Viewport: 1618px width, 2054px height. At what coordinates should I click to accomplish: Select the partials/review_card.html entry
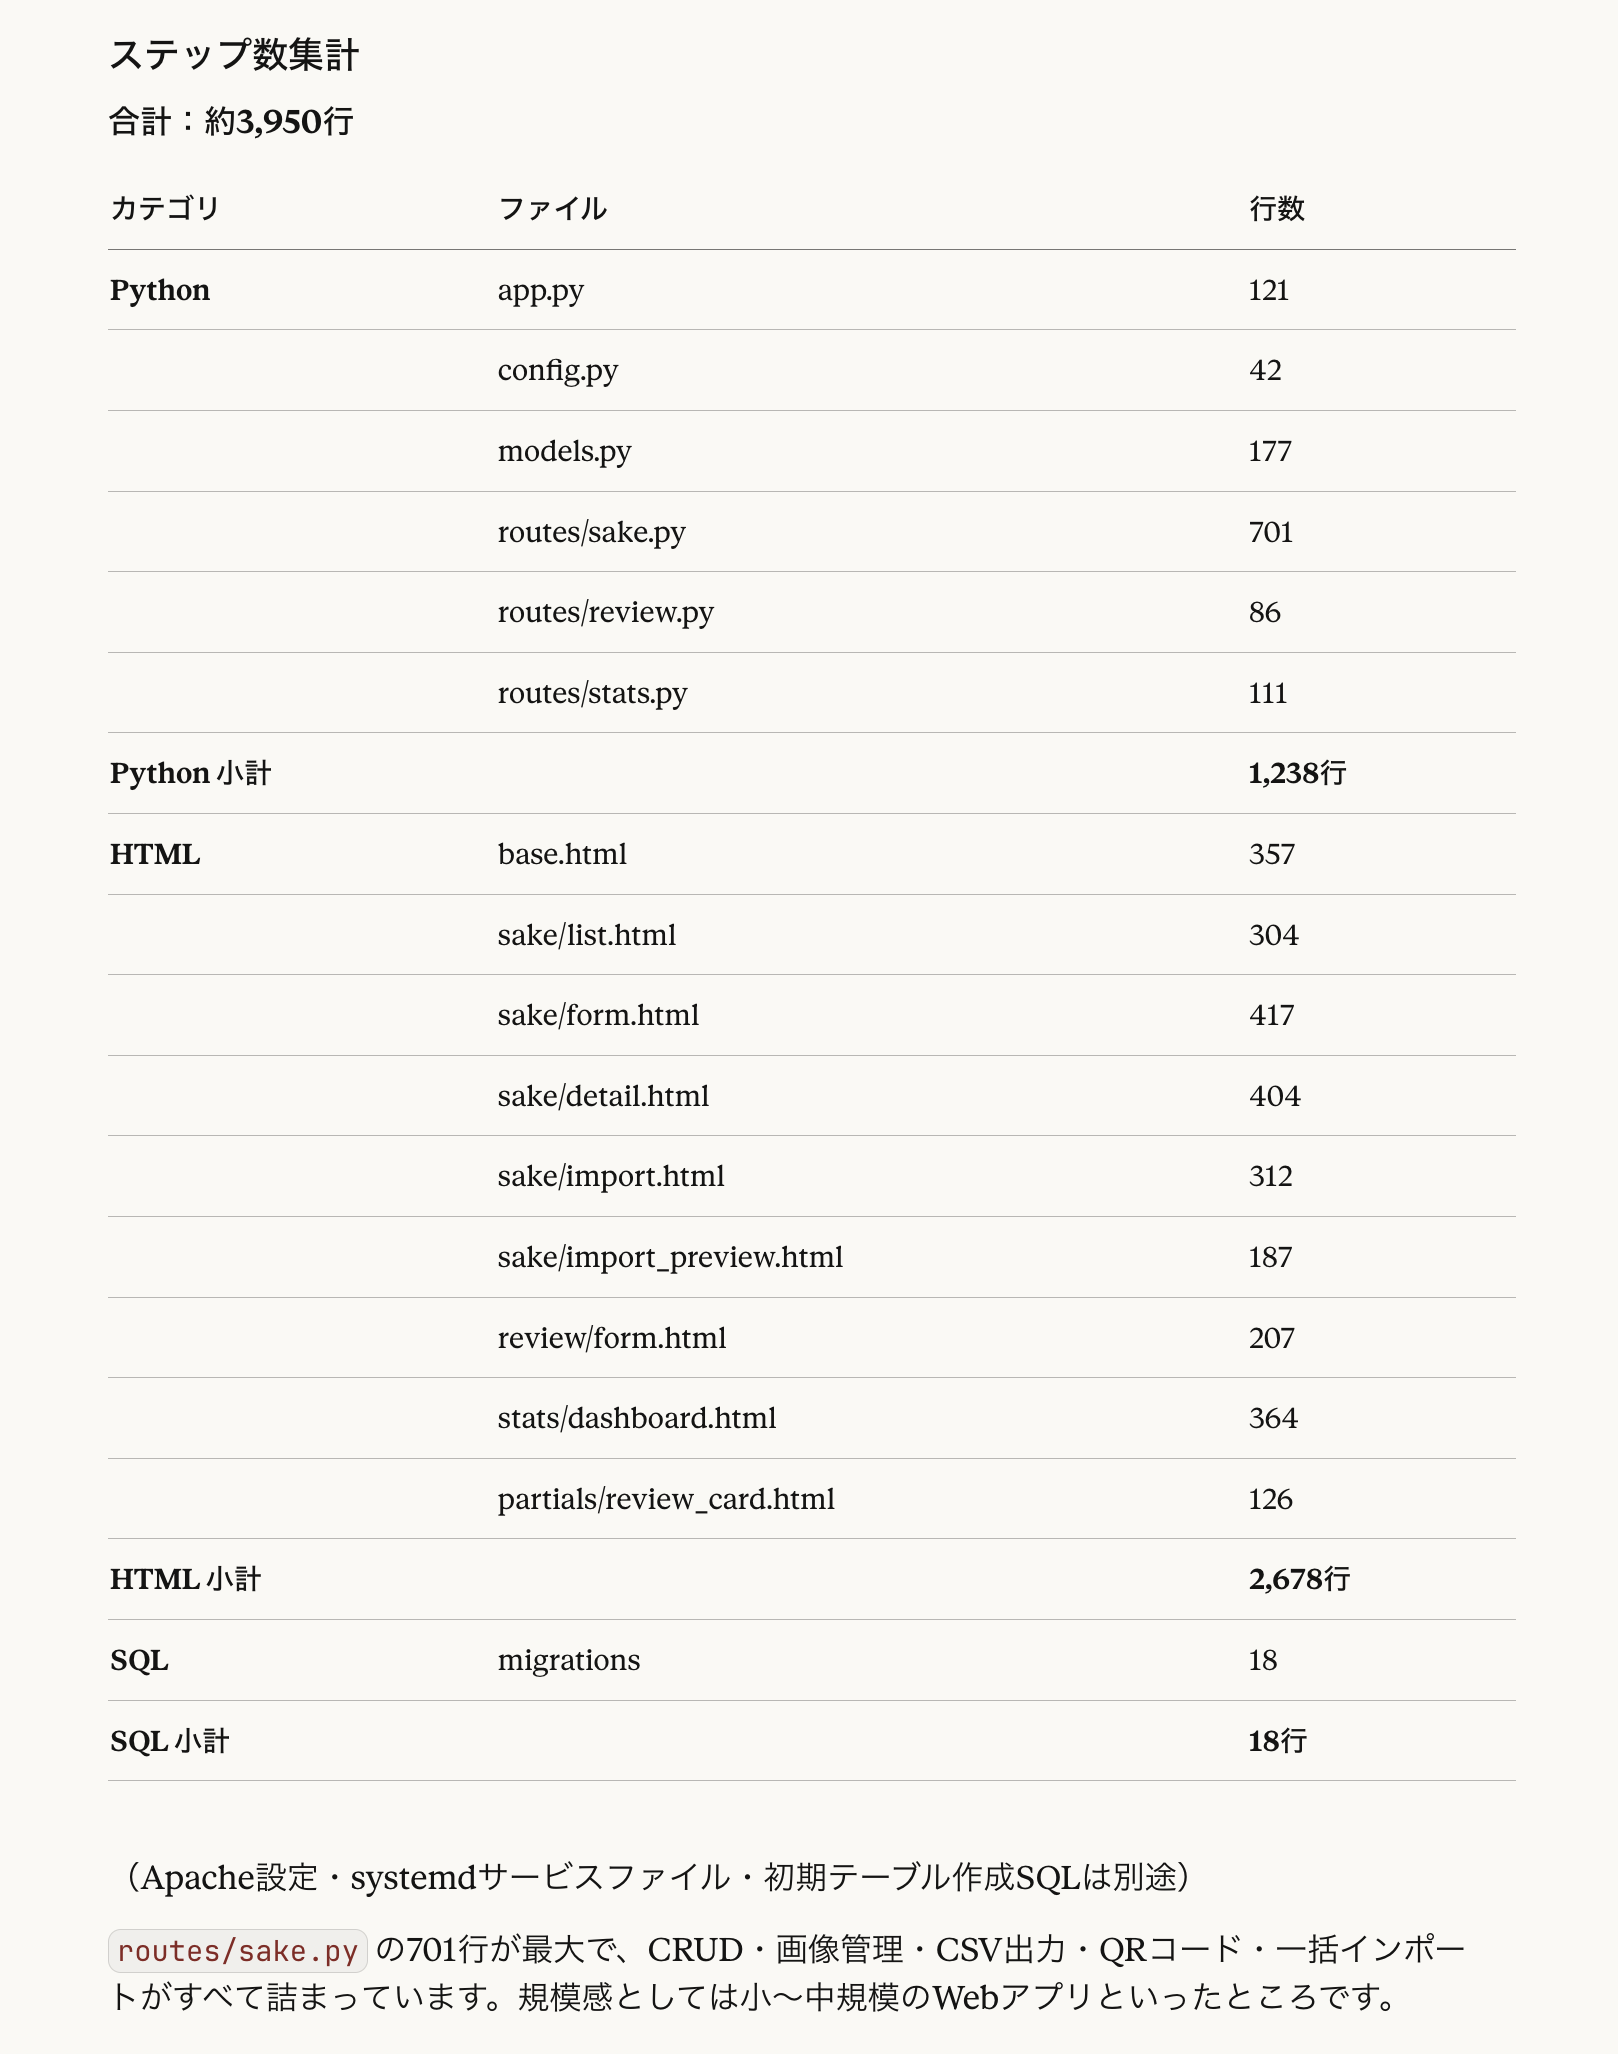[666, 1499]
